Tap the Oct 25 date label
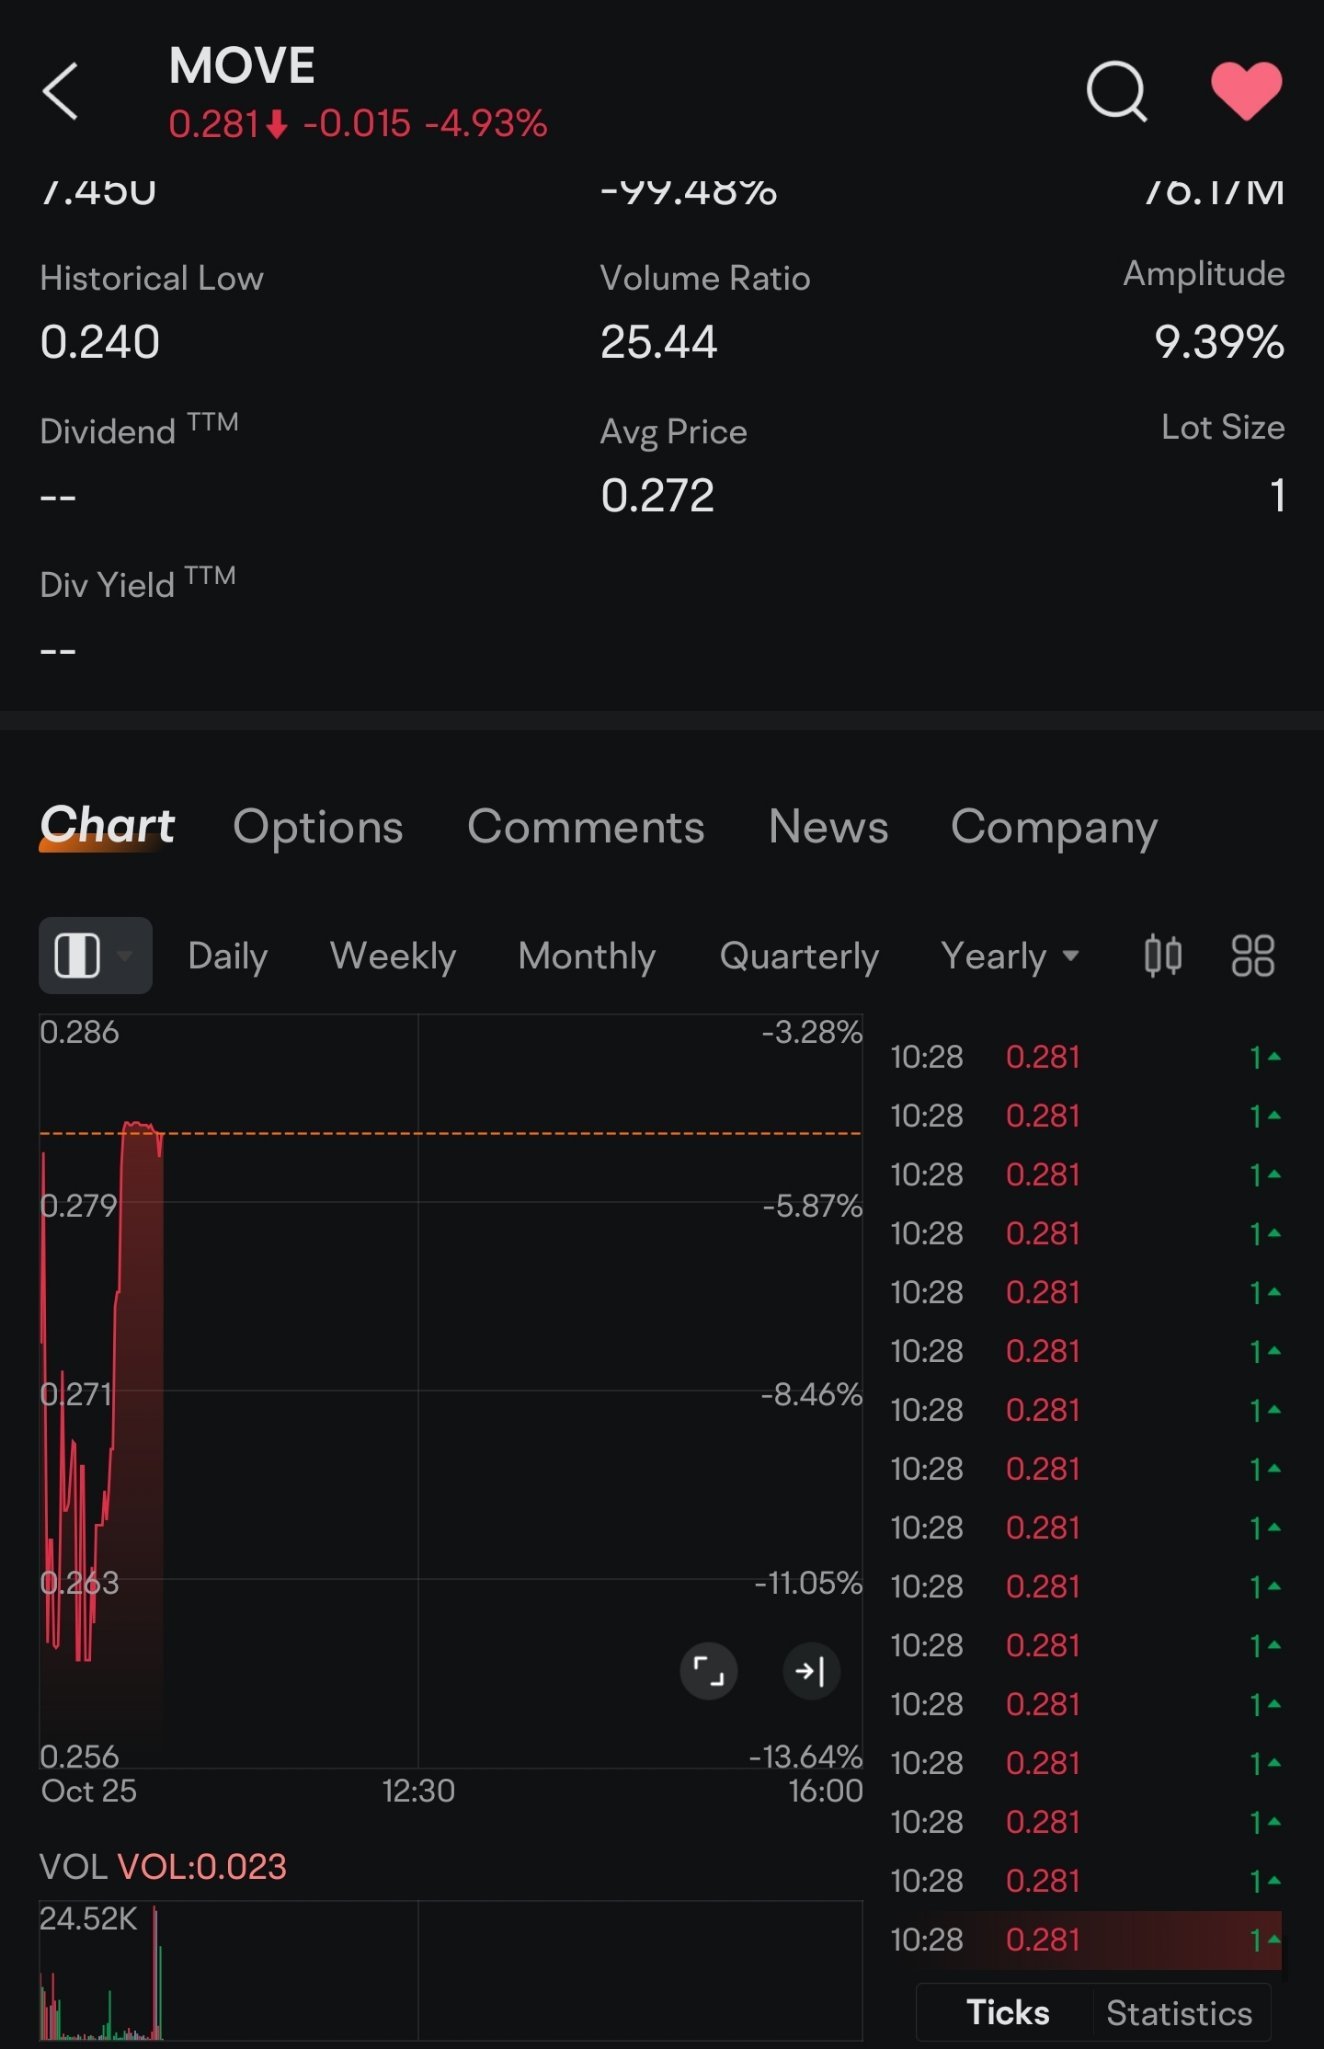This screenshot has height=2049, width=1324. (x=89, y=1790)
